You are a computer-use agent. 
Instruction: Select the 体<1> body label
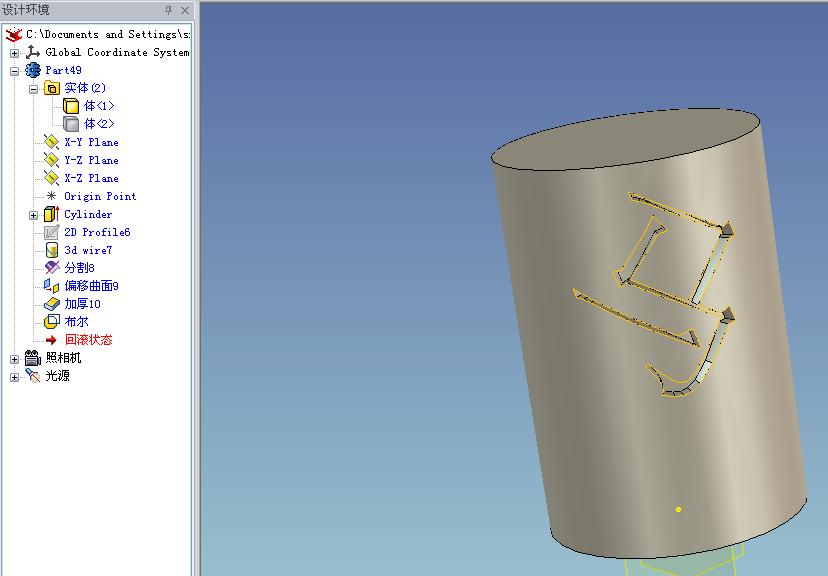pyautogui.click(x=99, y=106)
